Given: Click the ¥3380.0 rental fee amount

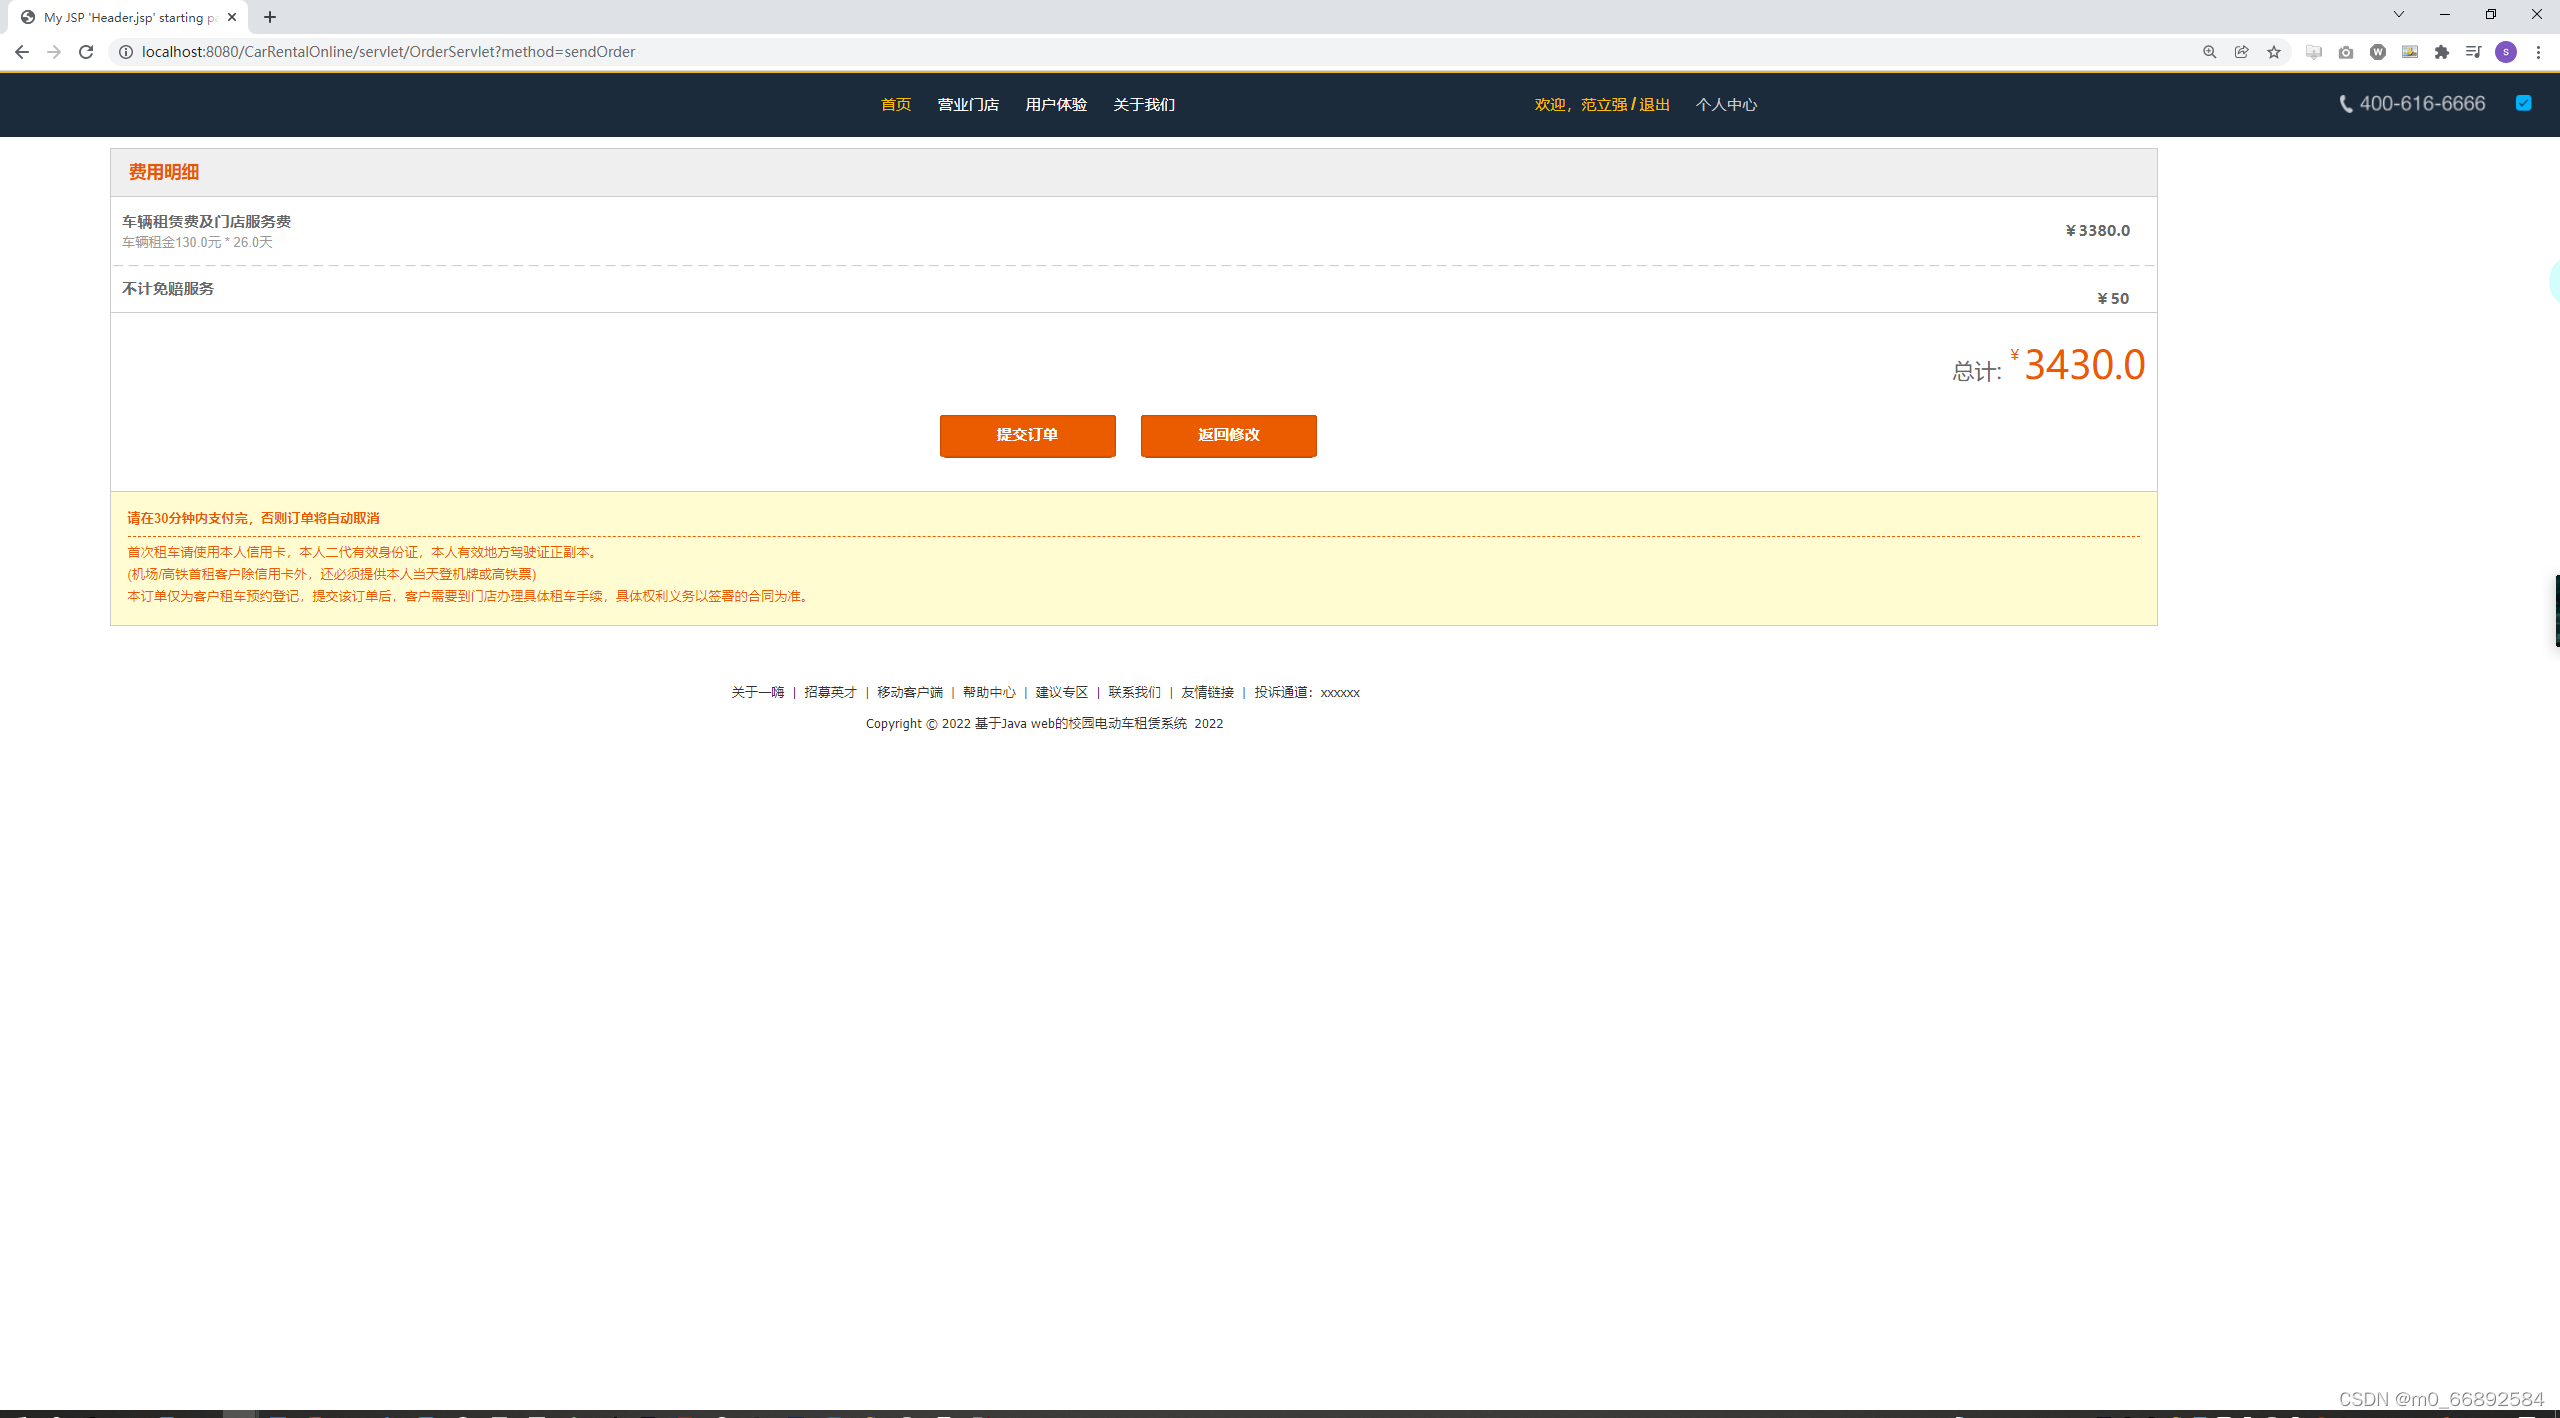Looking at the screenshot, I should (x=2098, y=231).
